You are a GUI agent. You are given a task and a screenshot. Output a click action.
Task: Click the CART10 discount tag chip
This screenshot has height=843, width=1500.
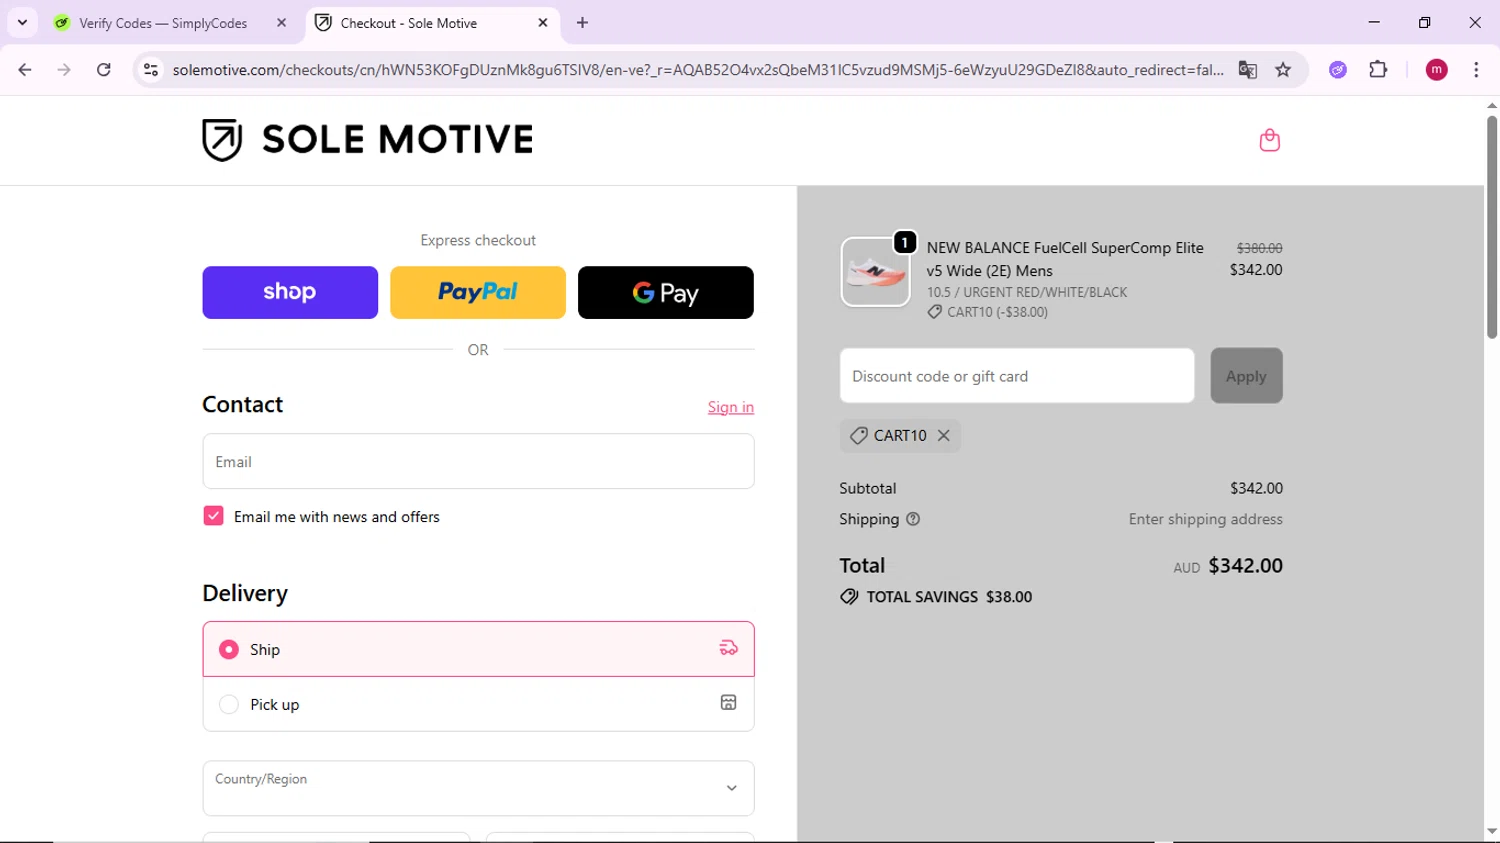tap(900, 436)
